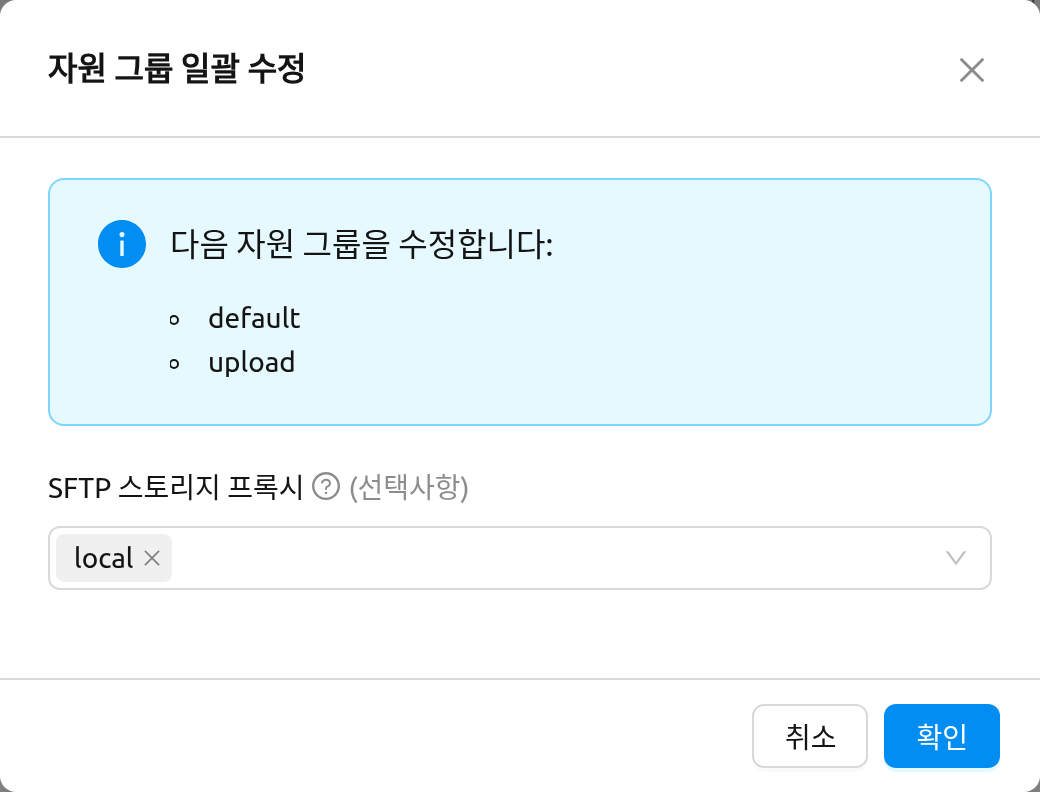This screenshot has width=1040, height=792.
Task: Expand the SFTP storage proxy dropdown arrow
Action: [956, 558]
